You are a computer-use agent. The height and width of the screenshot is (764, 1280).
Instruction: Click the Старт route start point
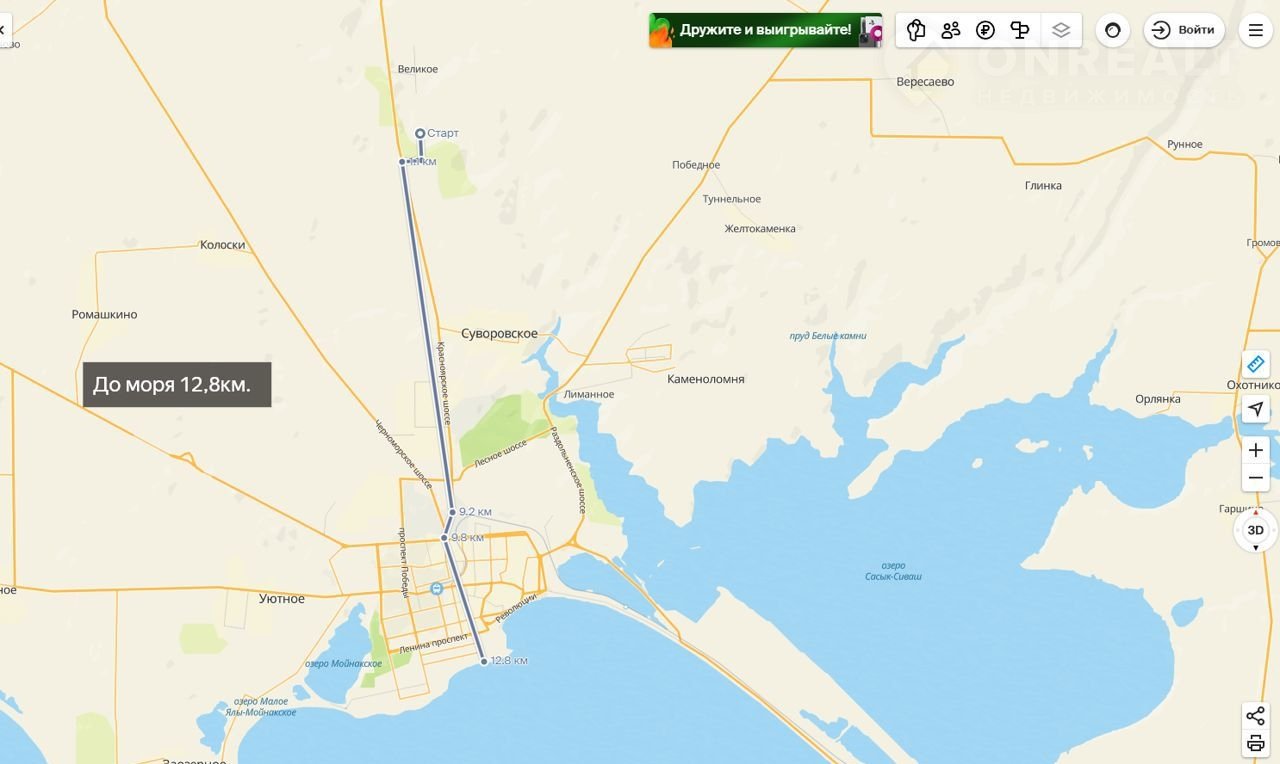[421, 133]
